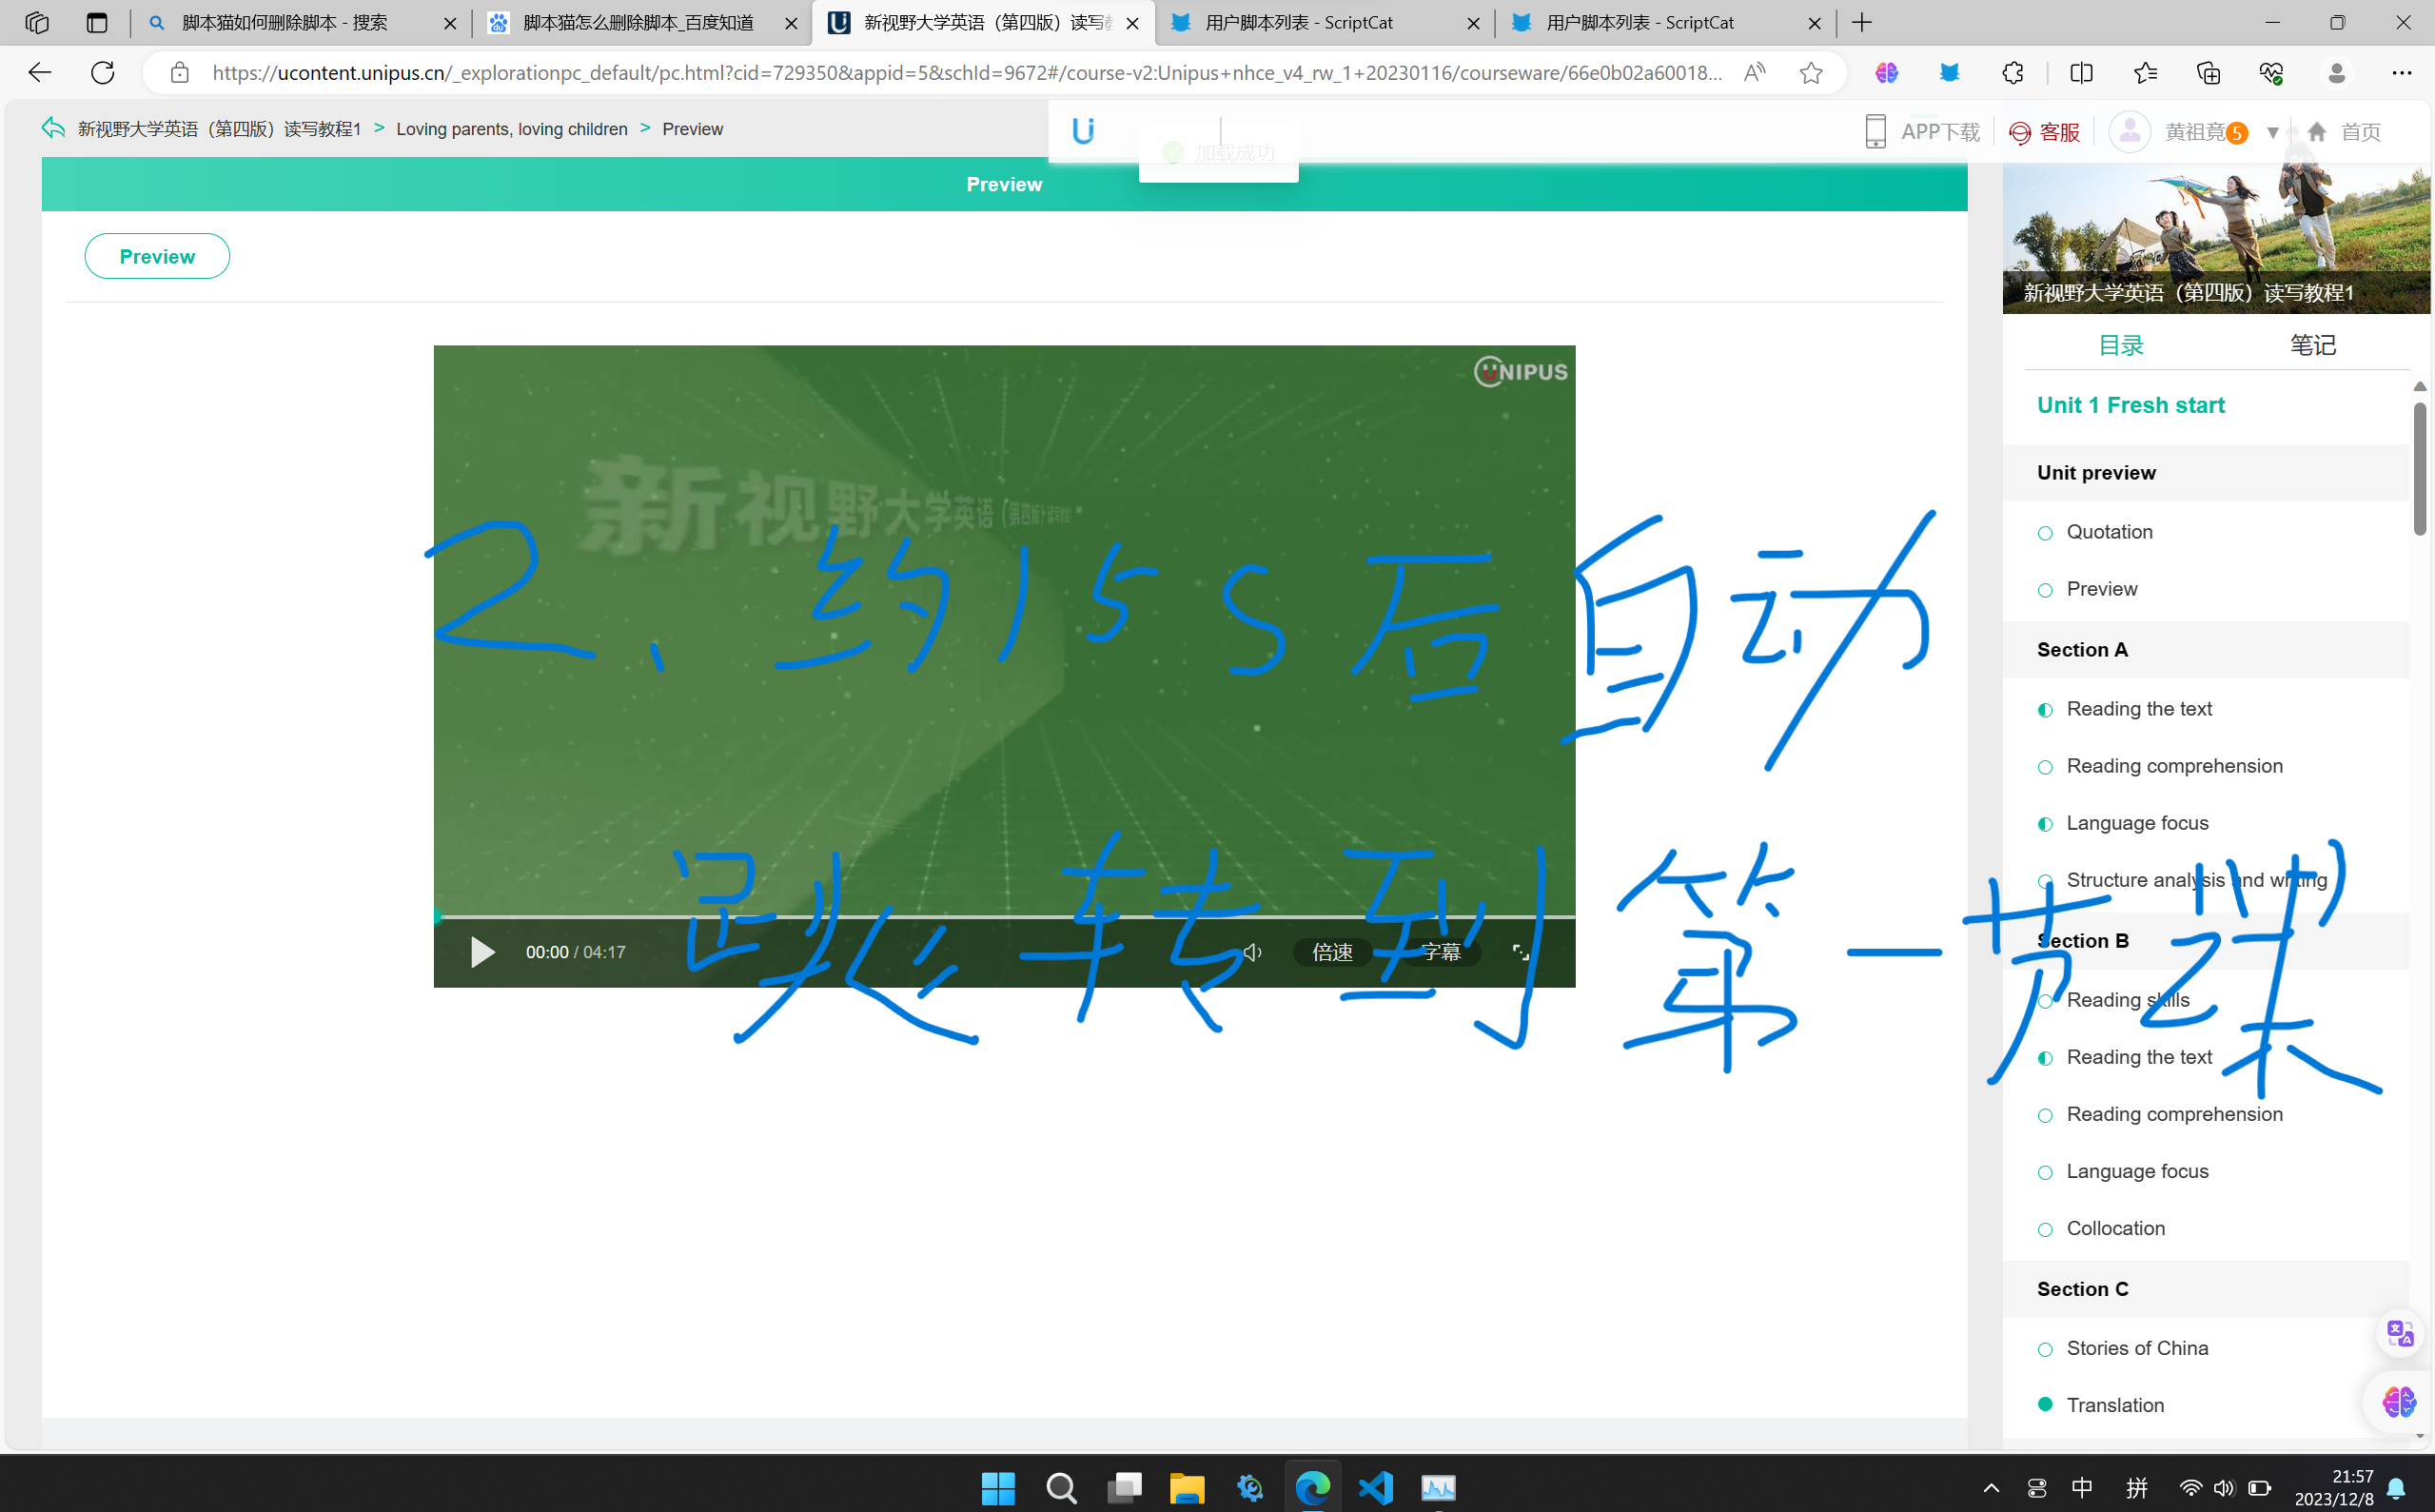Click the Preview button above the video
Viewport: 2435px width, 1512px height.
coord(156,256)
